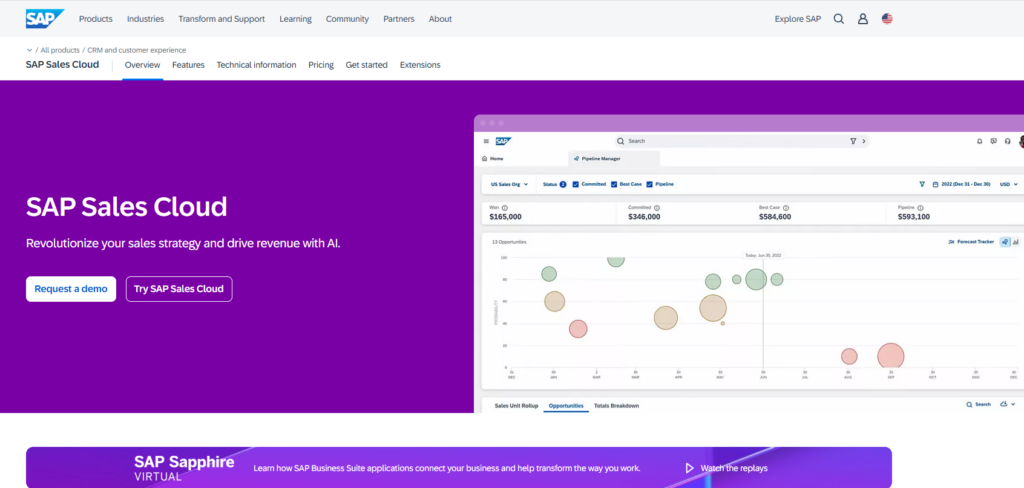
Task: Expand the US Sales Org dropdown
Action: (x=509, y=184)
